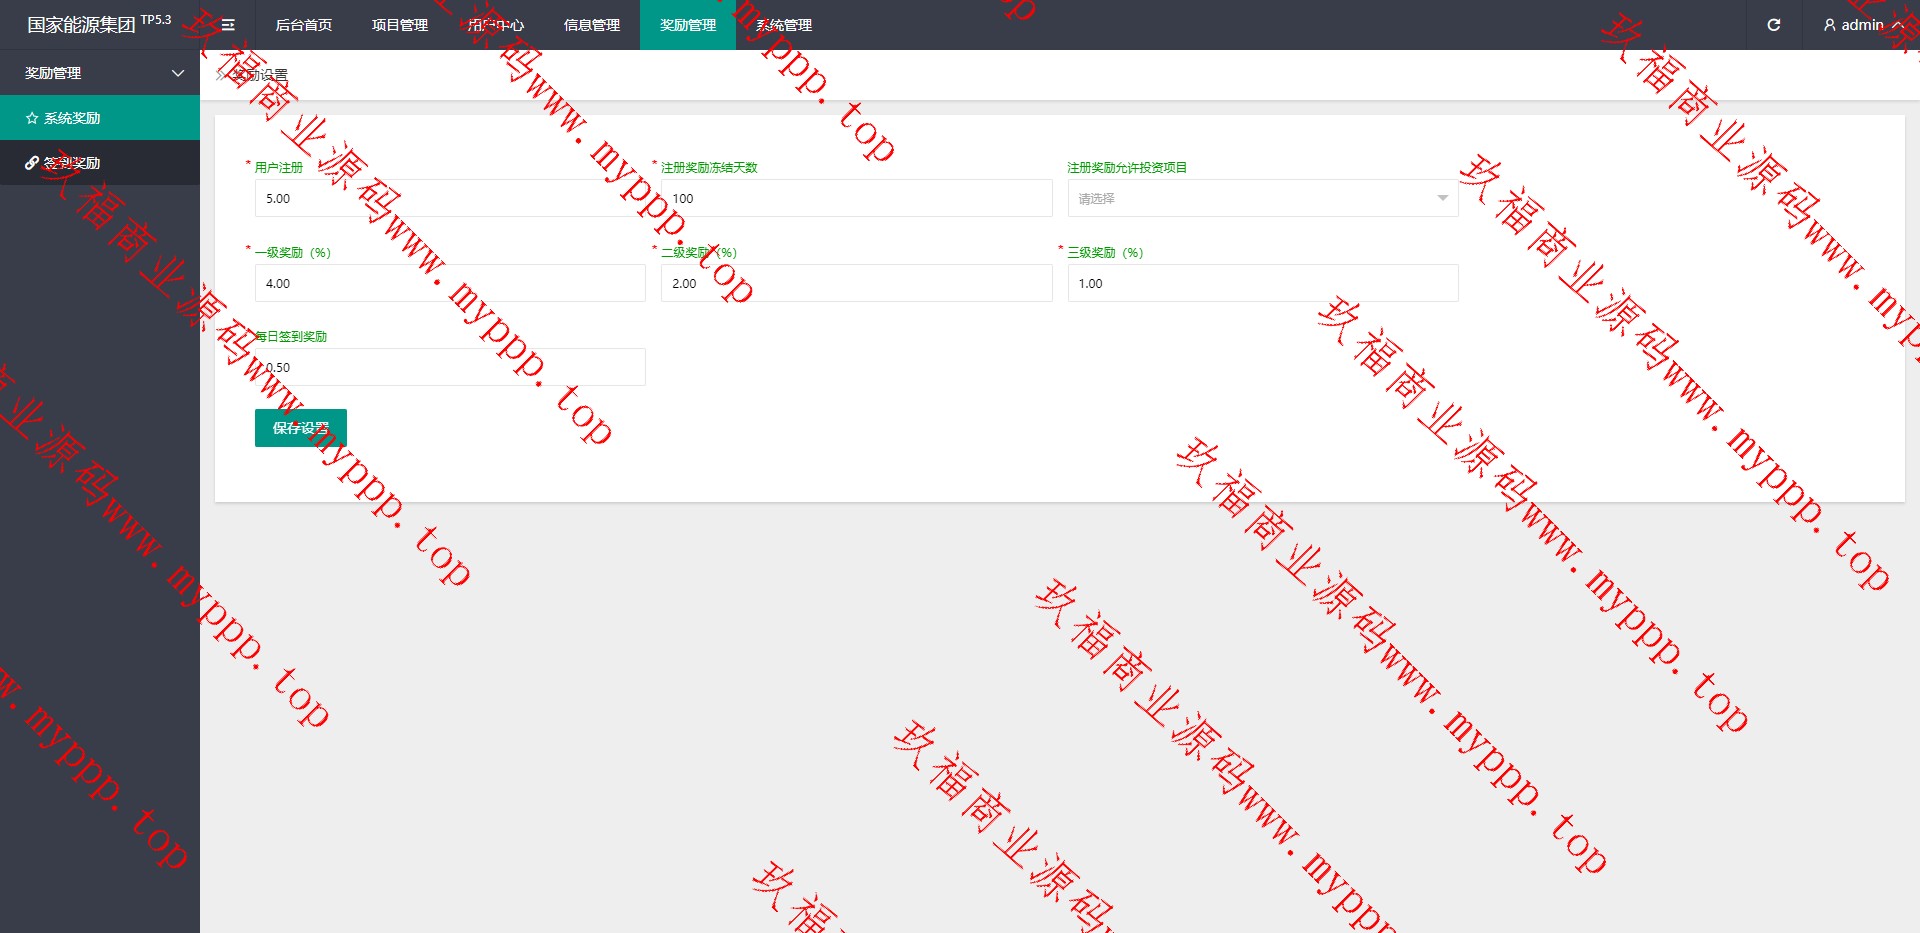Open the 后台首页 top menu
Screen dimensions: 1920x933
tap(304, 25)
